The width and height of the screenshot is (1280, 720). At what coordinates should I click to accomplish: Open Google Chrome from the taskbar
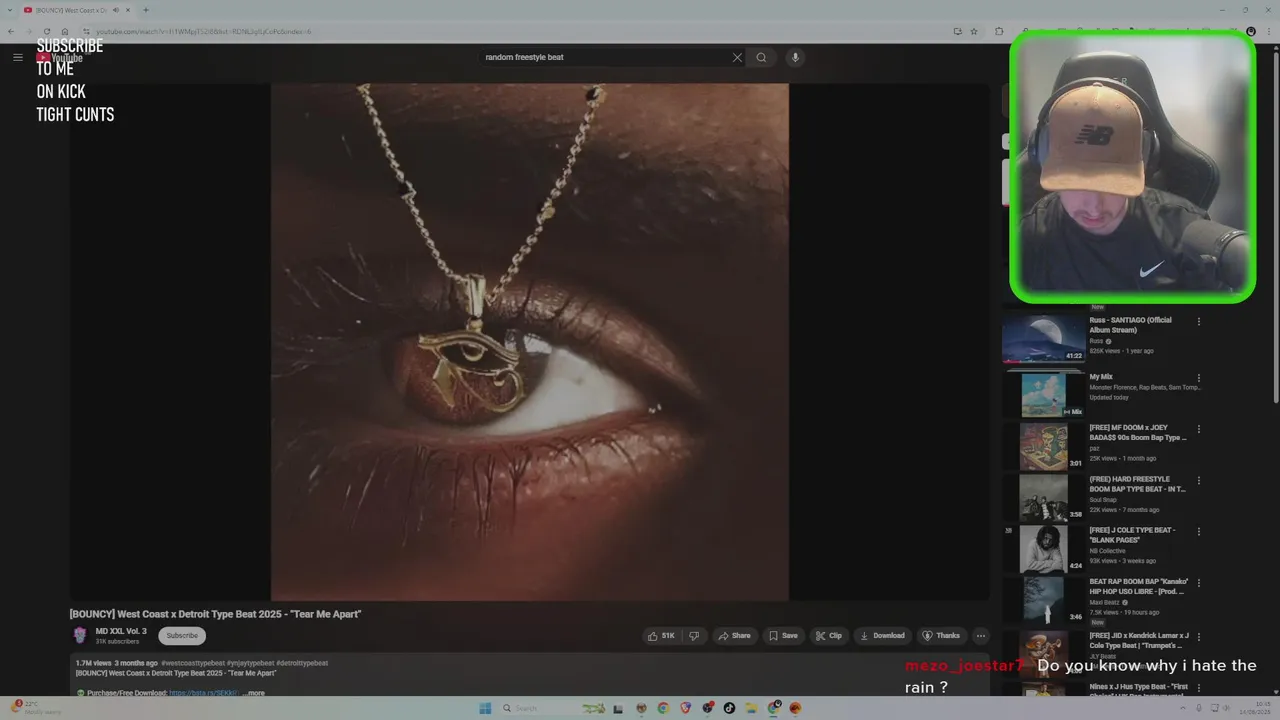pos(662,708)
